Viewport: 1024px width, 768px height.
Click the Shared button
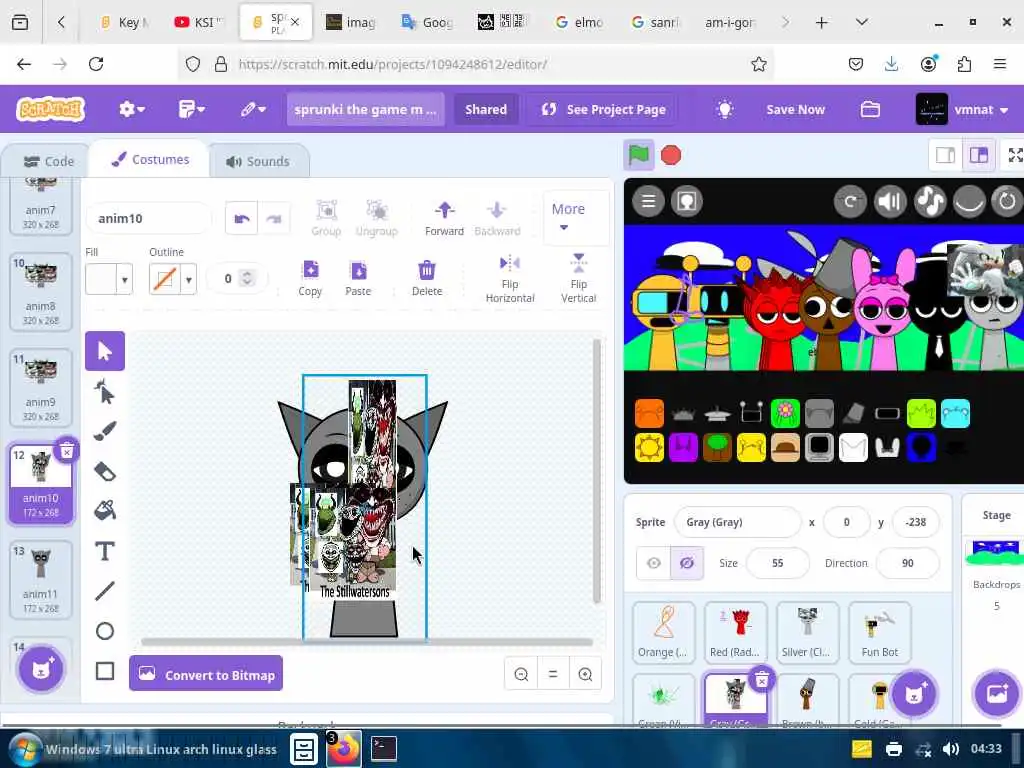point(486,109)
